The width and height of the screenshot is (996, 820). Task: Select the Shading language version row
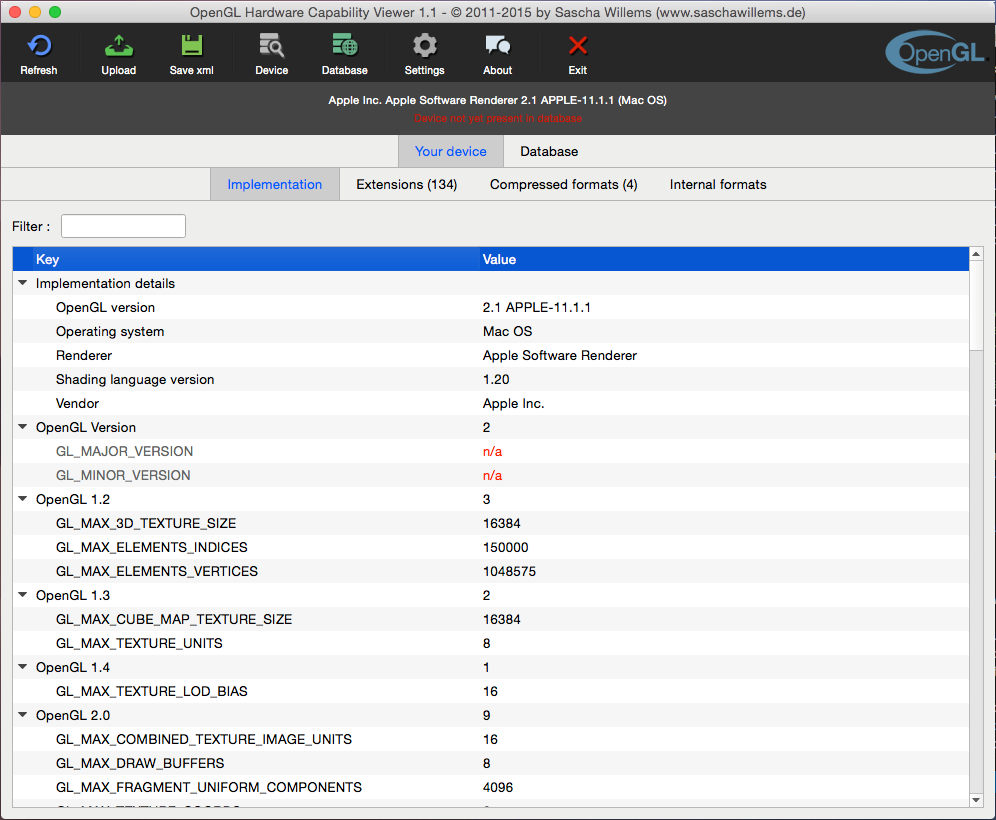(490, 379)
